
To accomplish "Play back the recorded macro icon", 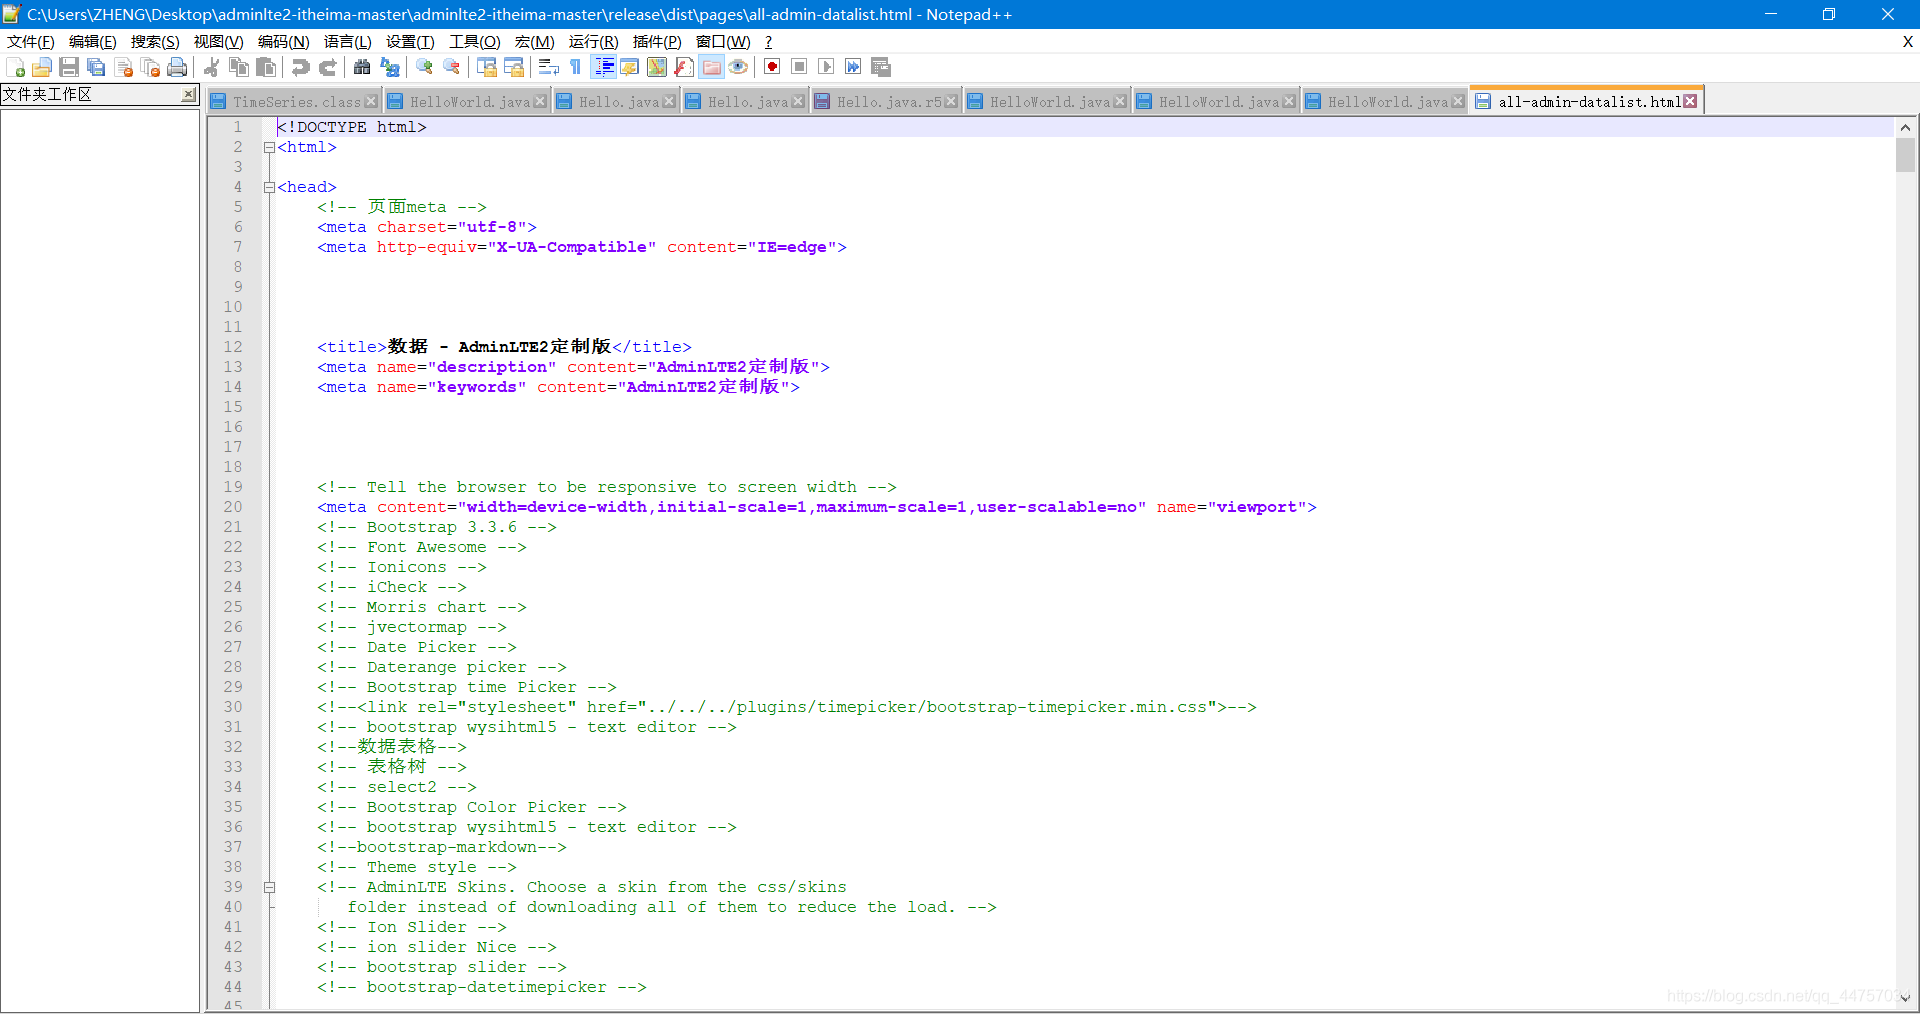I will (x=826, y=67).
